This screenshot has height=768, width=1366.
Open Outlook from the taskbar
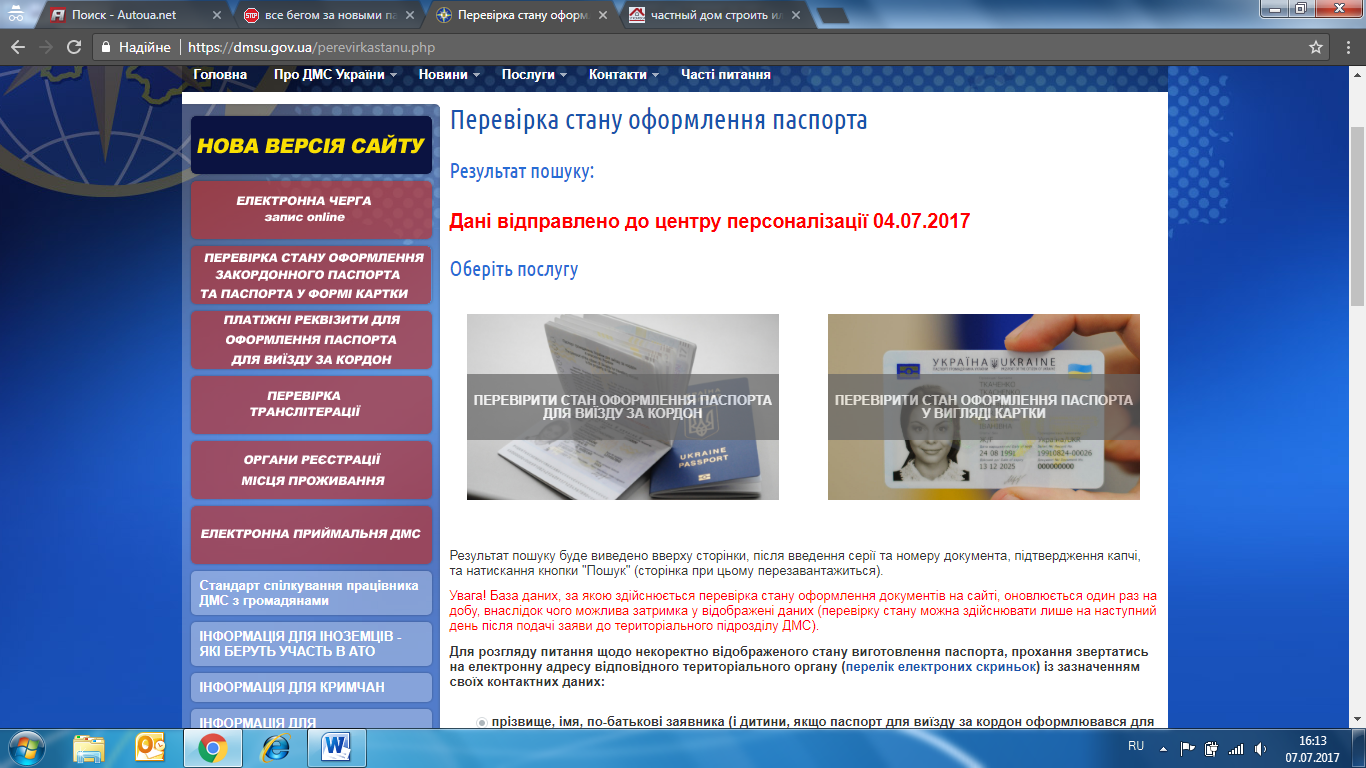[150, 748]
